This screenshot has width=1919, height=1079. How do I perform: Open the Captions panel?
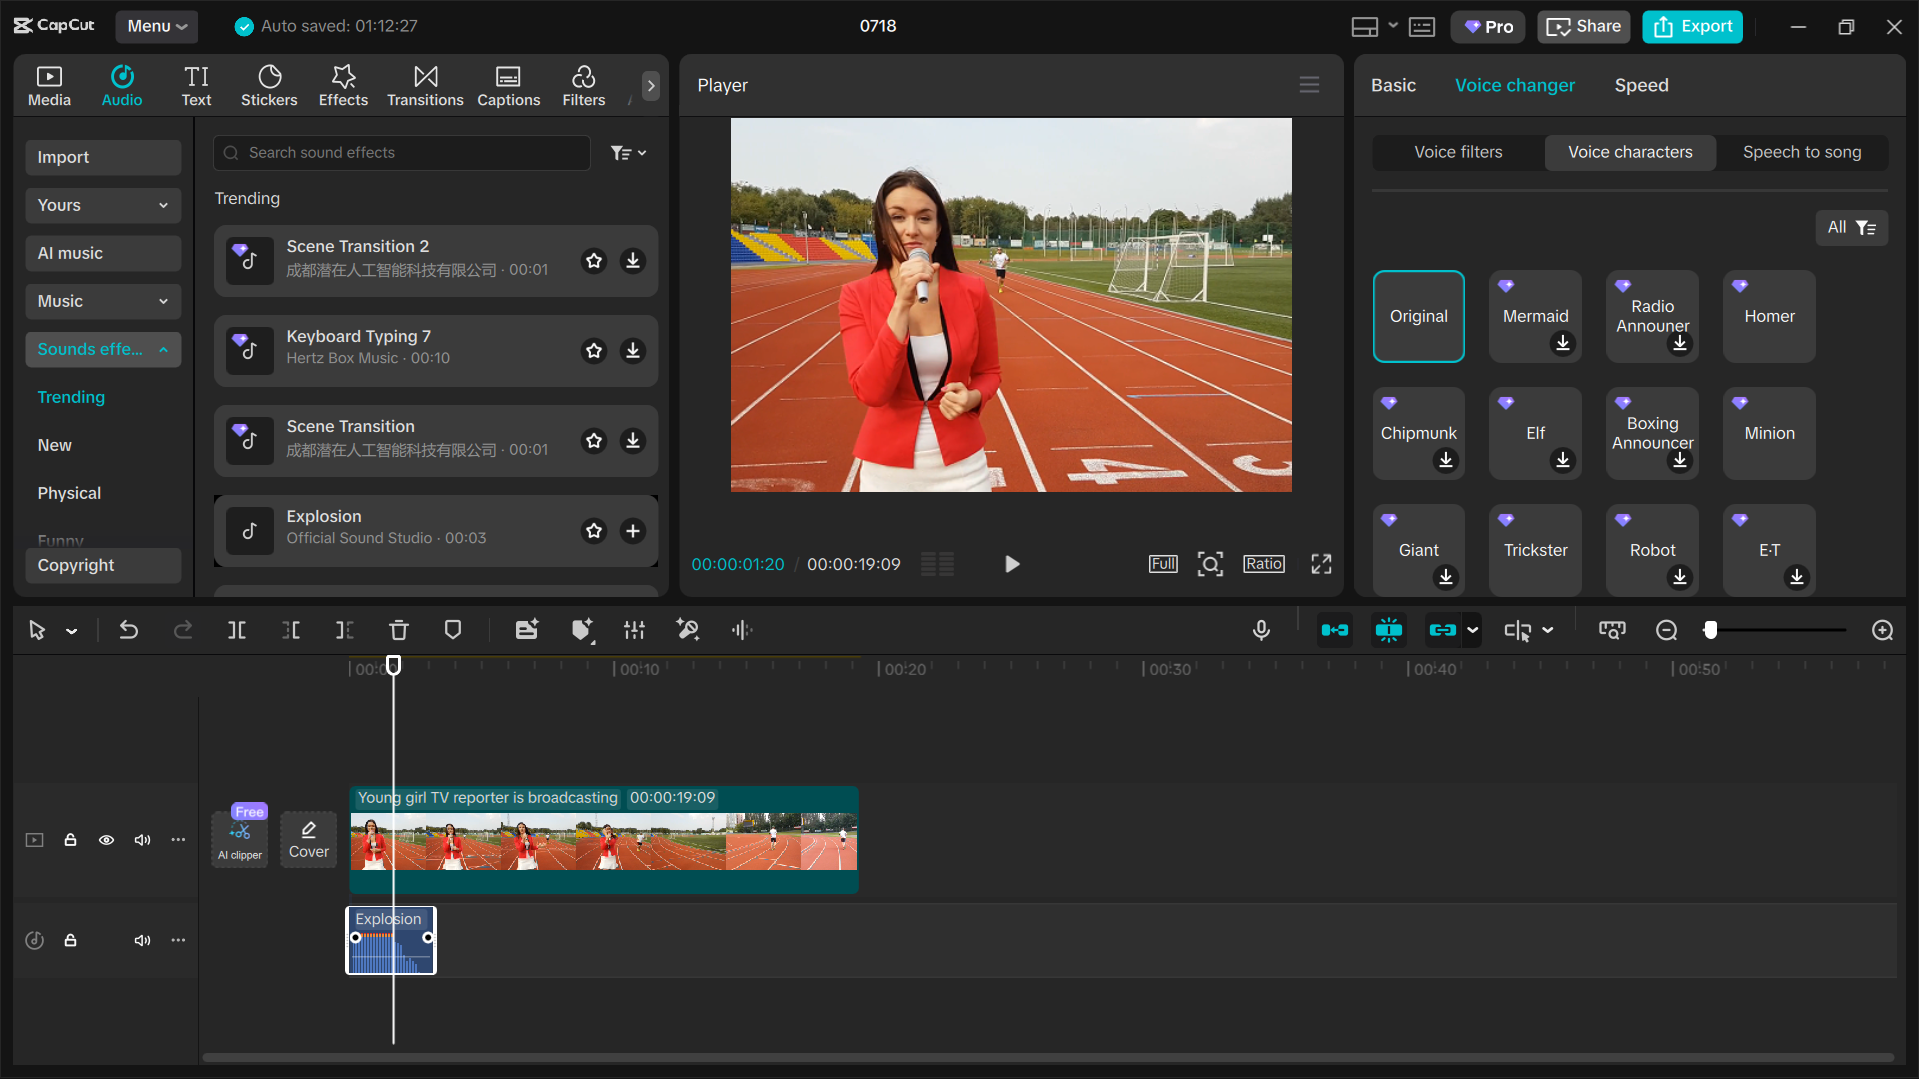tap(508, 85)
